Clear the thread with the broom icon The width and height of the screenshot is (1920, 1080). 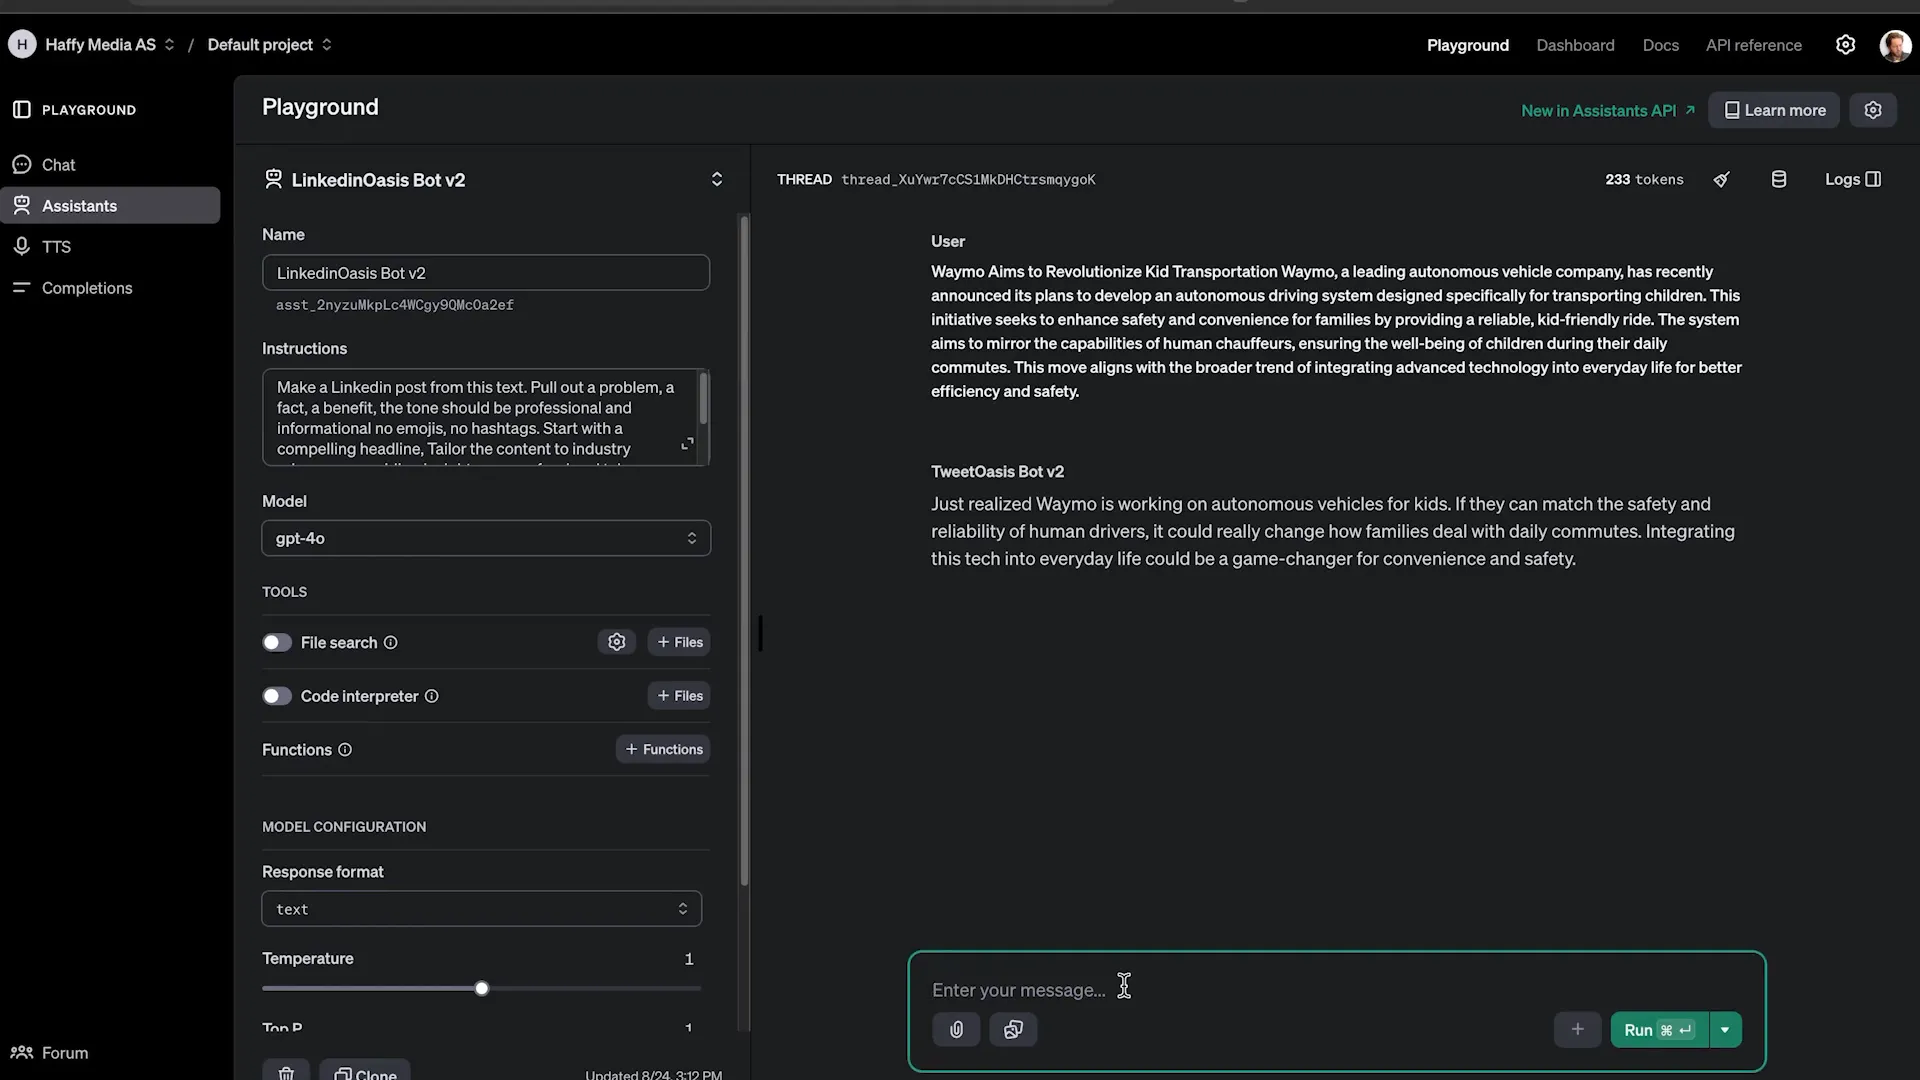pyautogui.click(x=1721, y=180)
